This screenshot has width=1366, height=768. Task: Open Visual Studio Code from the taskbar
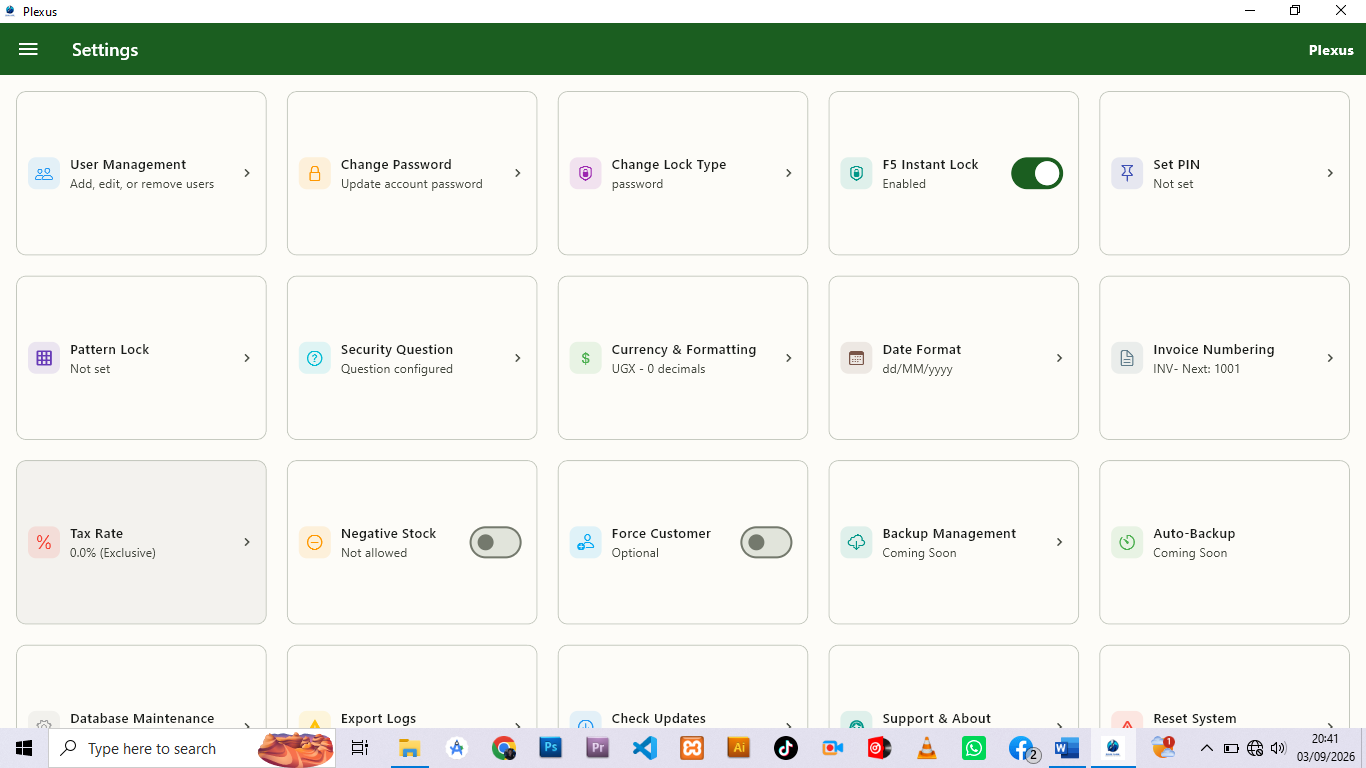(x=645, y=748)
